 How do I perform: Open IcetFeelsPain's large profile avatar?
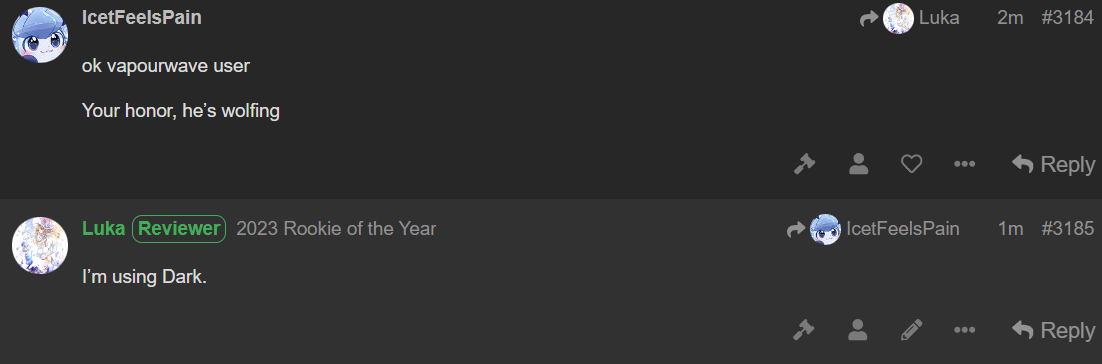click(x=40, y=35)
